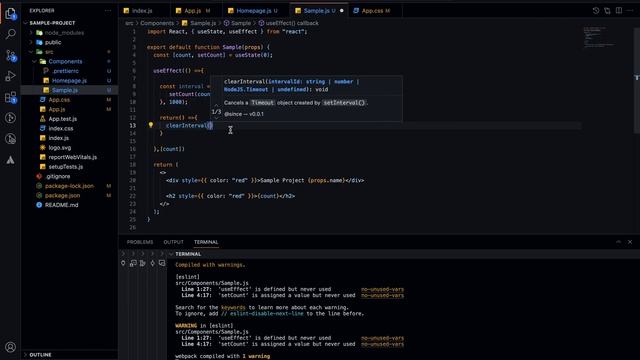Click the Accounts icon at the bottom of the activity bar
Screen dimensions: 640x360
pyautogui.click(x=11, y=347)
